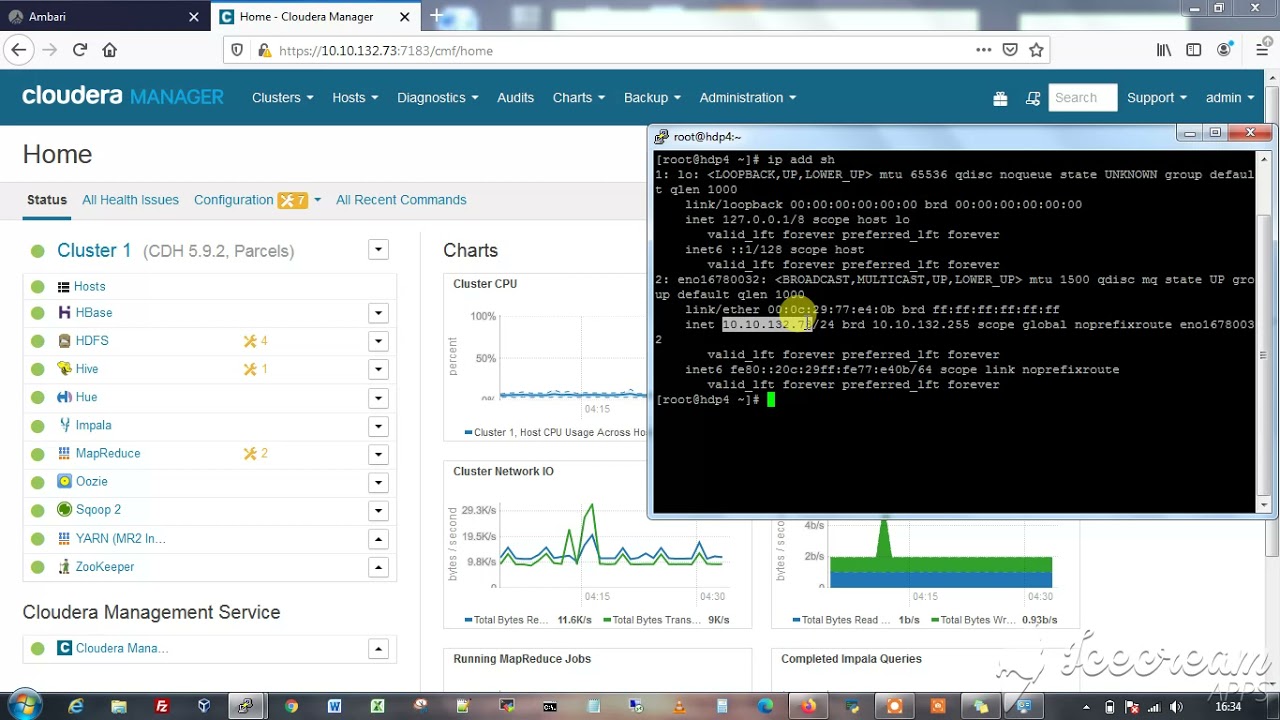Open Configuration dropdown caret
Viewport: 1280px width, 720px height.
[x=317, y=200]
